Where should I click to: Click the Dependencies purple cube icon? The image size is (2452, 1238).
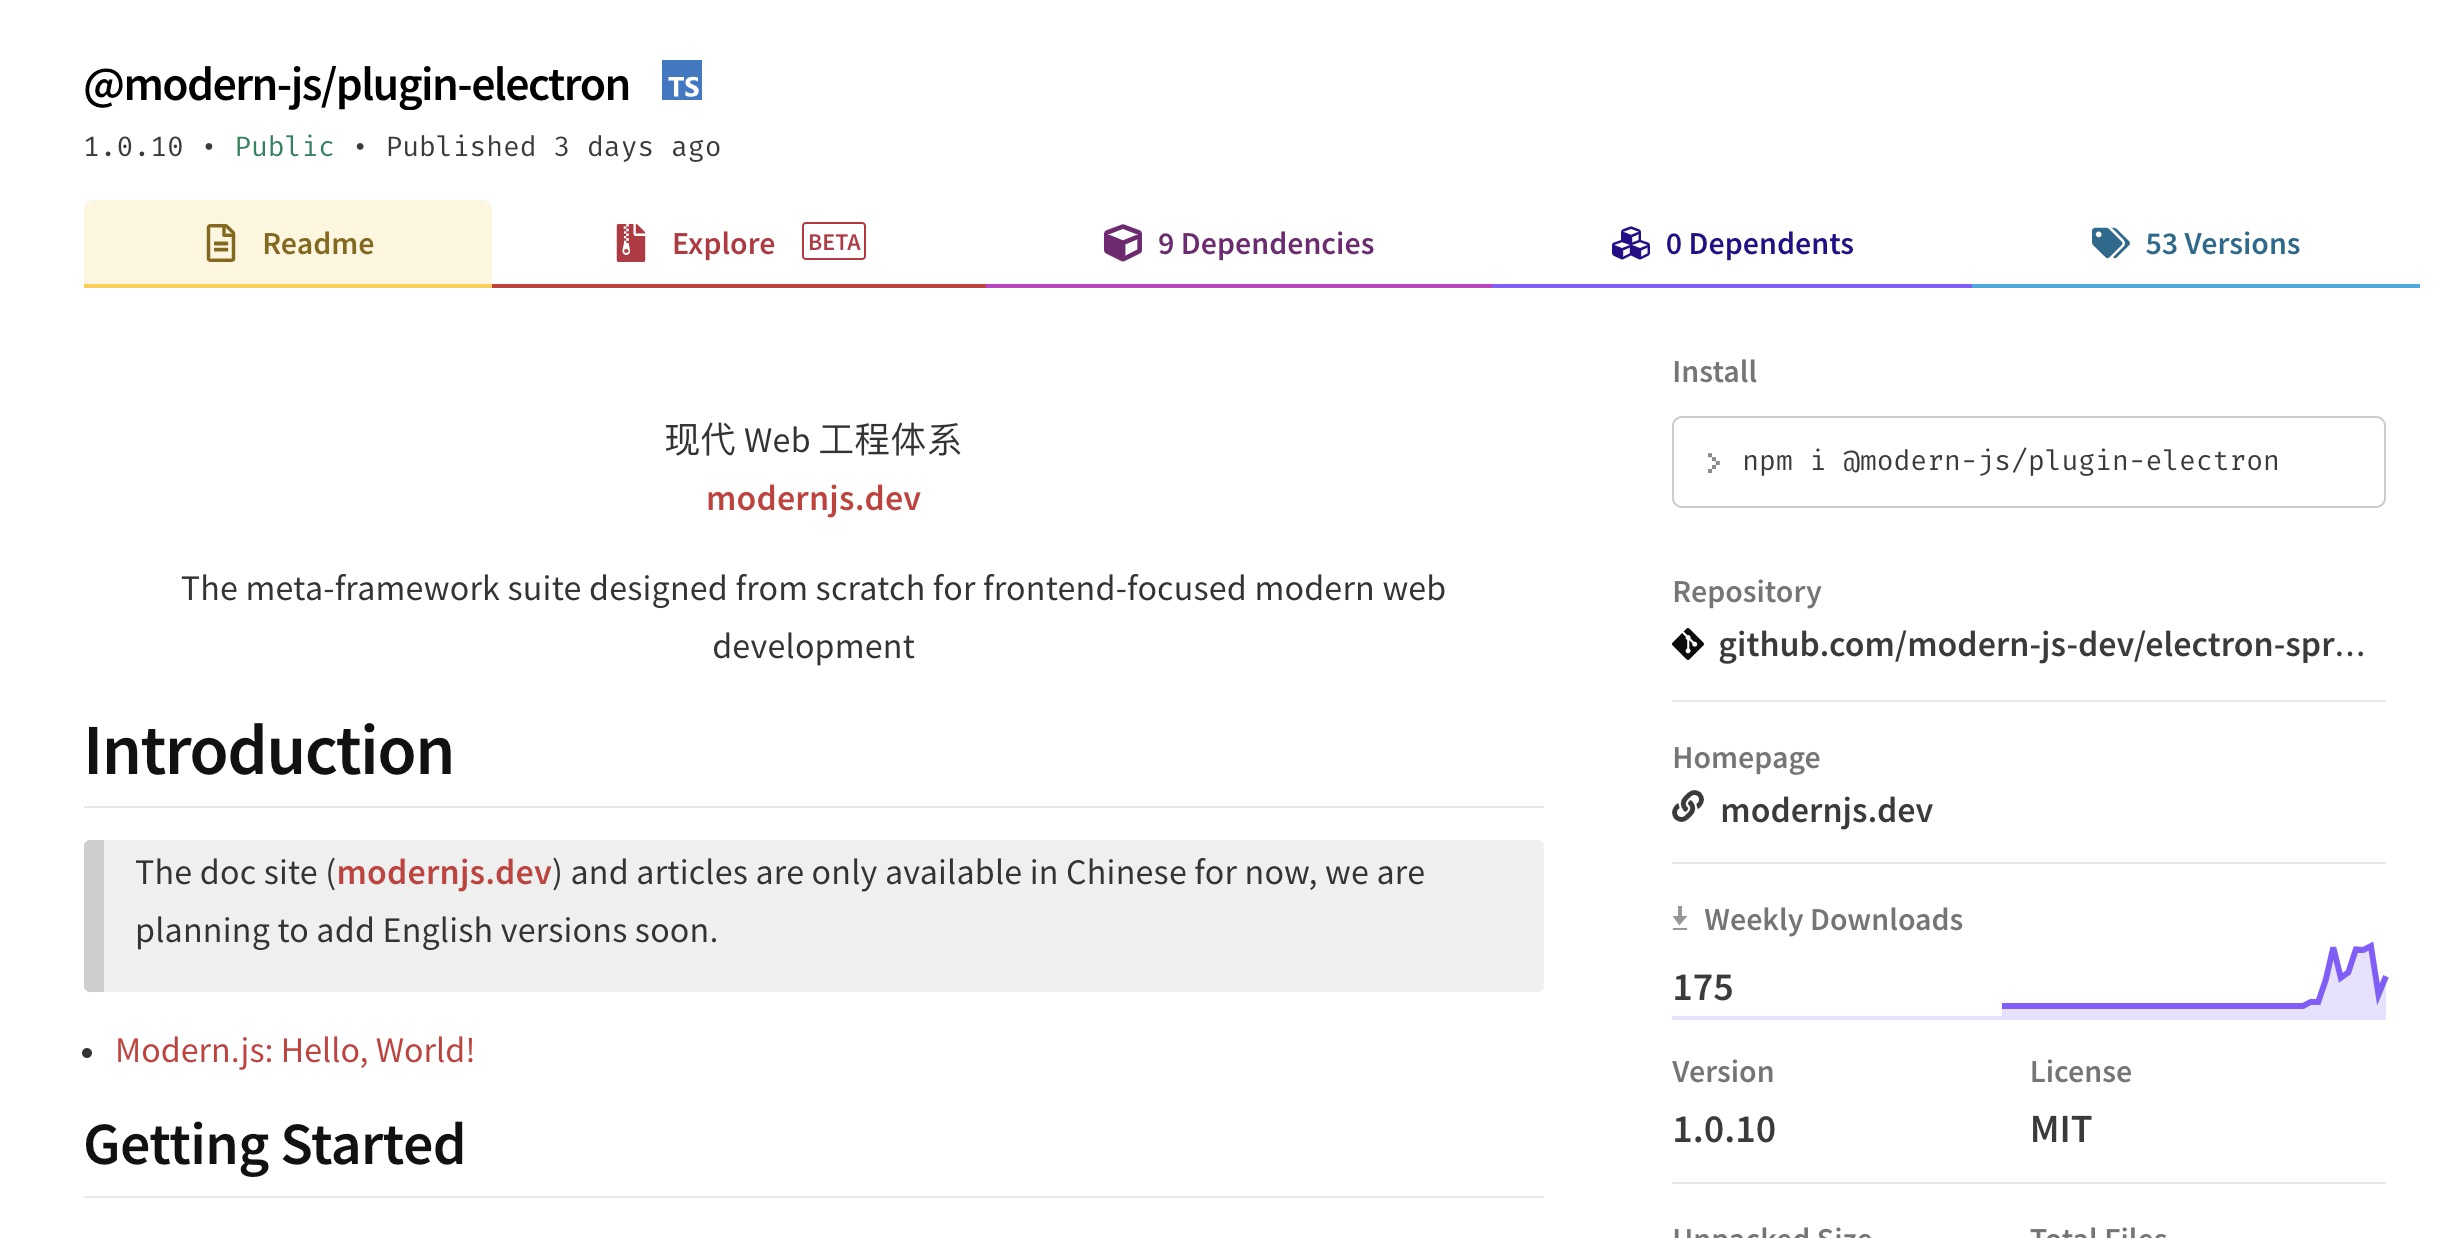click(x=1122, y=243)
